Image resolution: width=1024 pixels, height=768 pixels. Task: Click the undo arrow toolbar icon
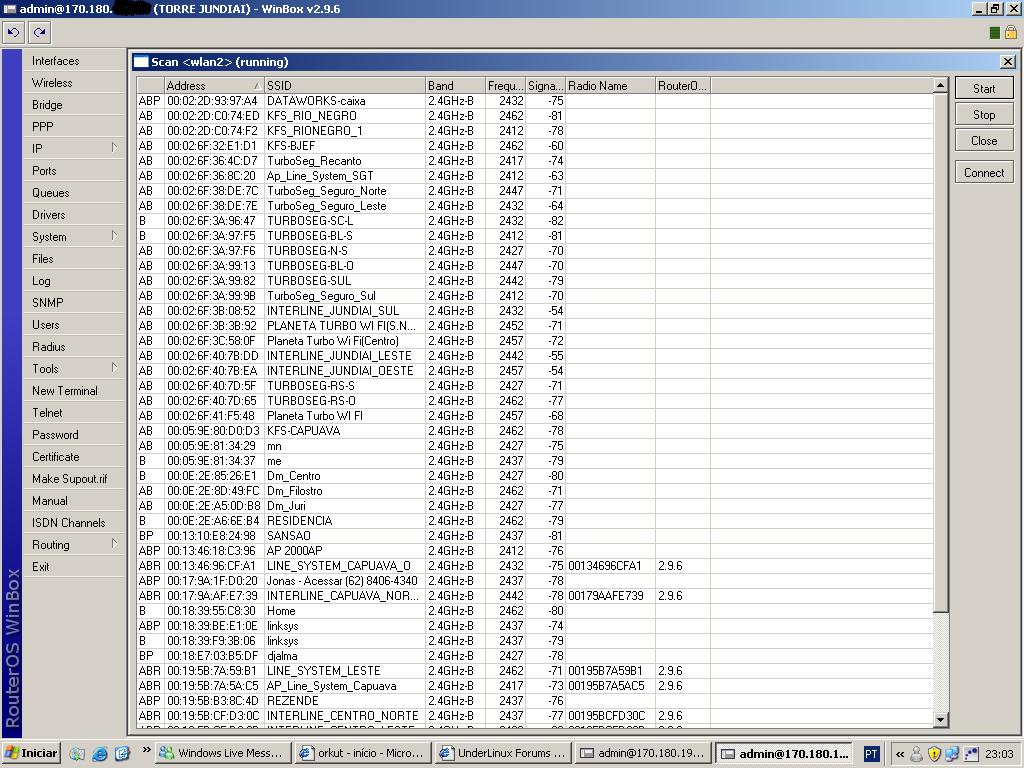(13, 32)
